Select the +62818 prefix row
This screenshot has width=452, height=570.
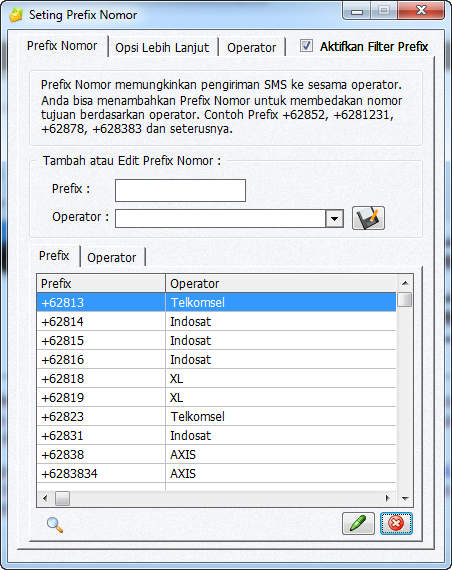tap(216, 378)
